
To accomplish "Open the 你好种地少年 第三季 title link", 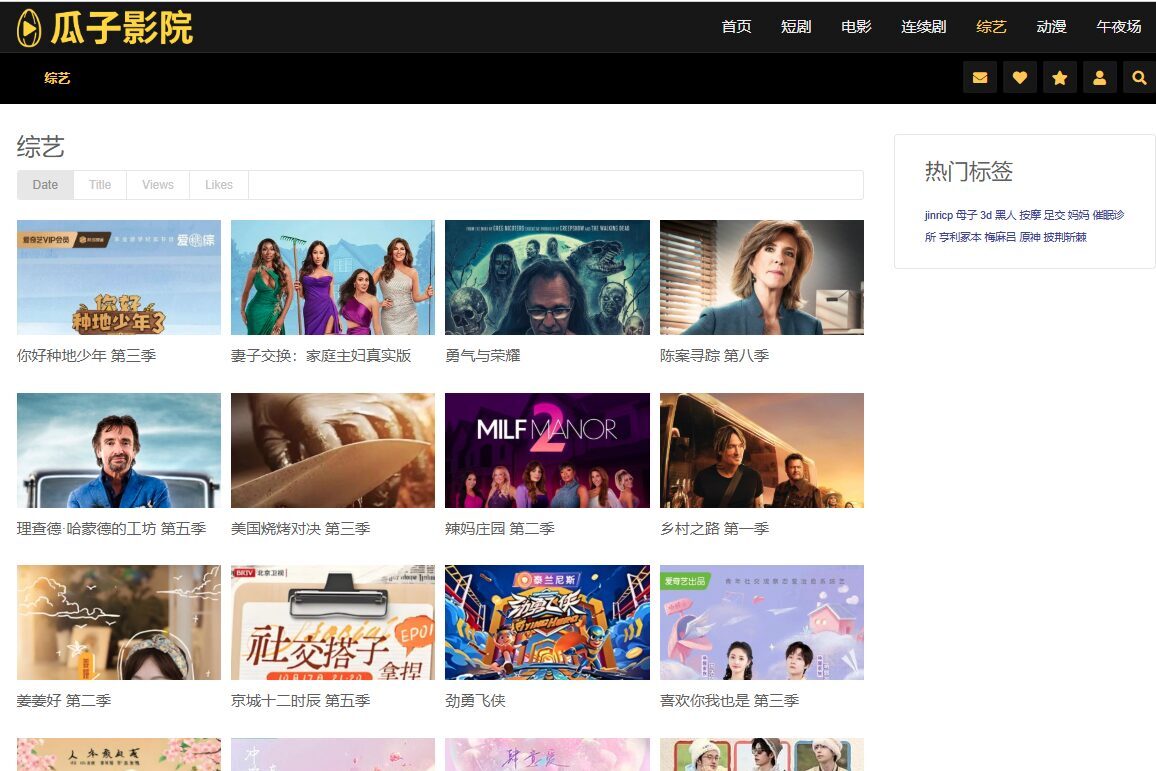I will tap(86, 356).
